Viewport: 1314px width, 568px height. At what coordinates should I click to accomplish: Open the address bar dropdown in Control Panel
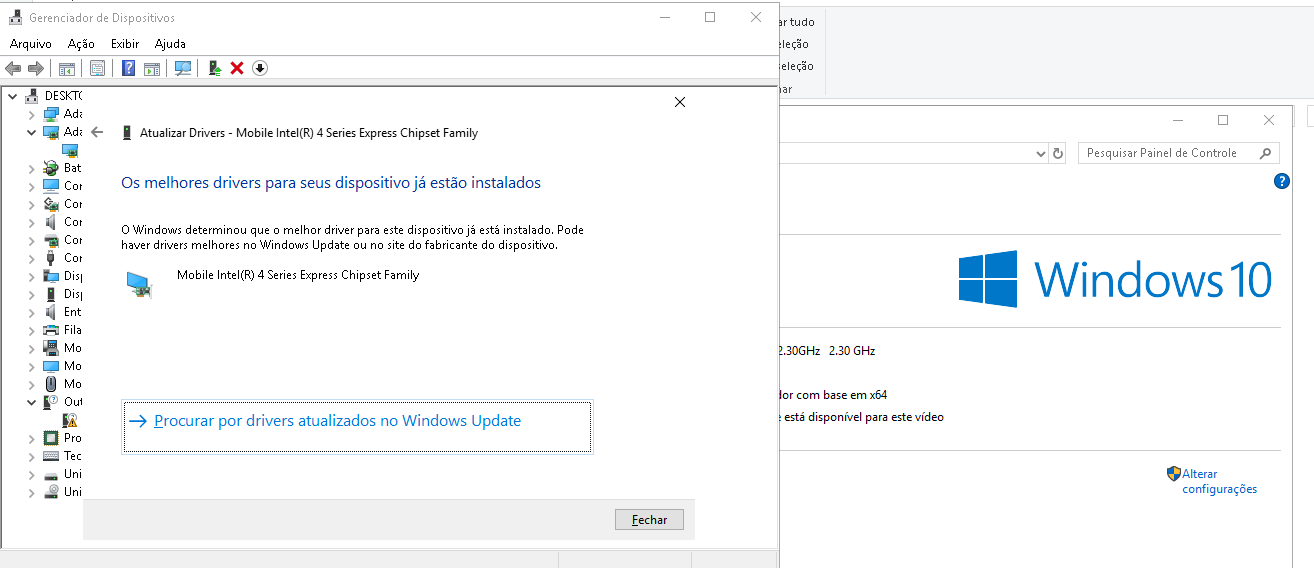[1040, 154]
